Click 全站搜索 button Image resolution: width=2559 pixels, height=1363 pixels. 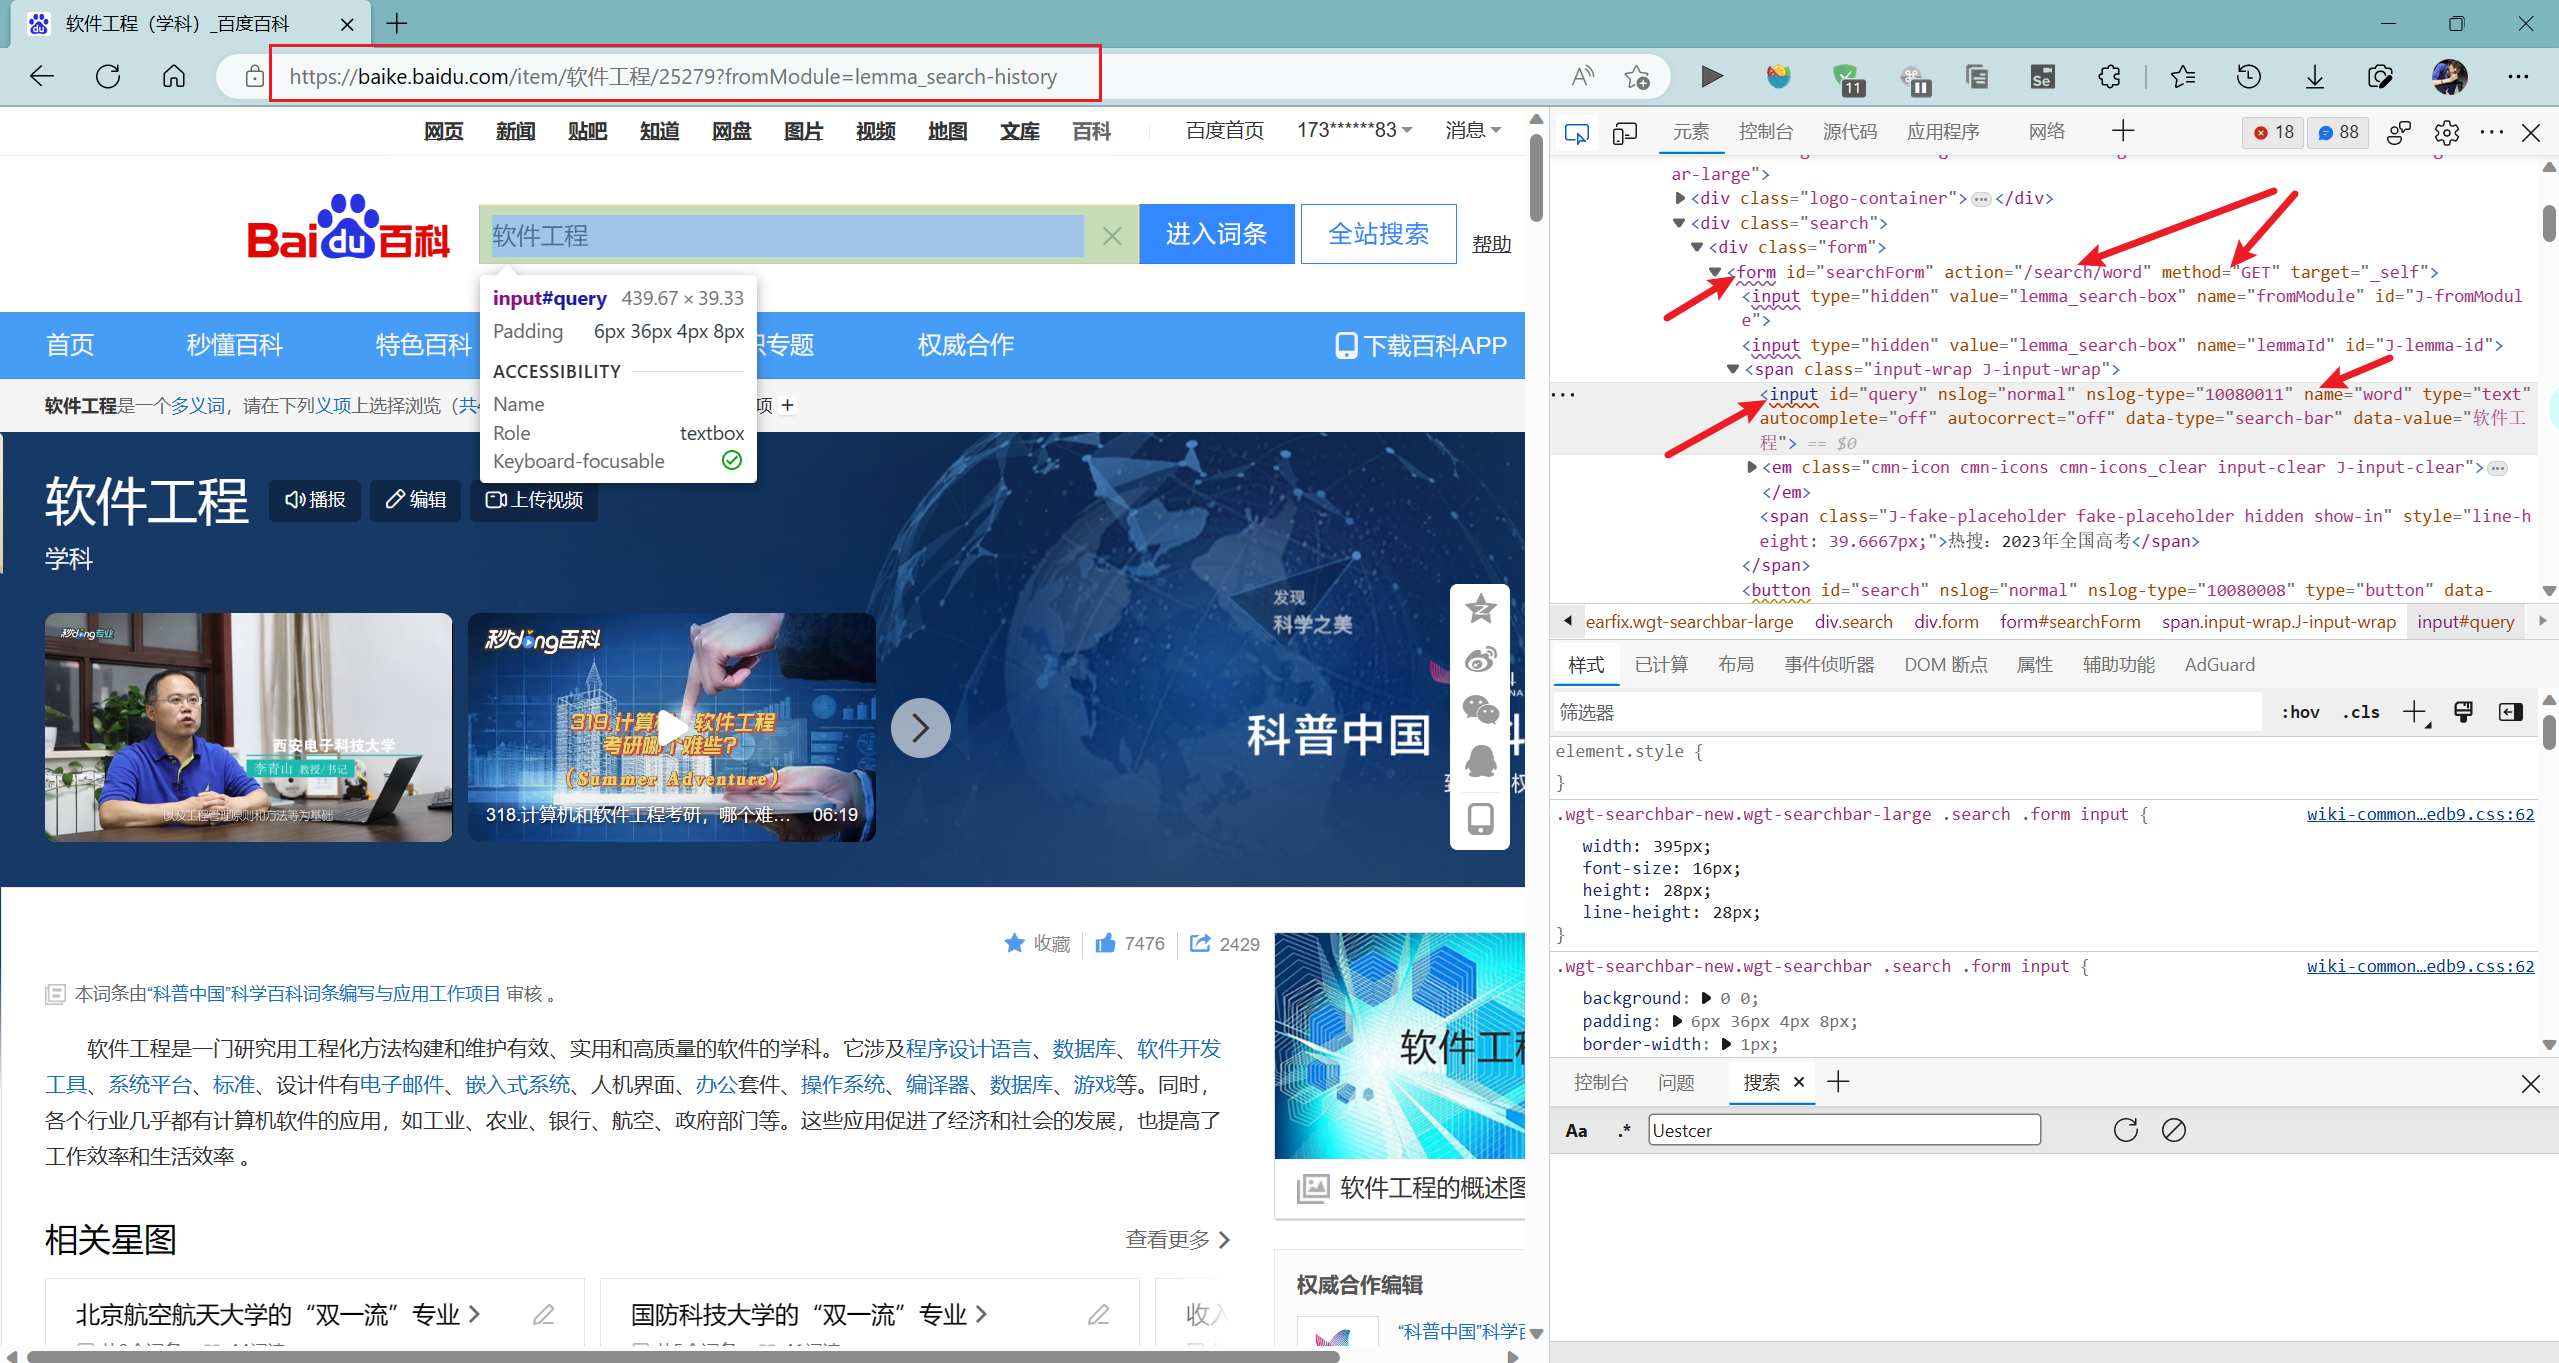point(1378,234)
